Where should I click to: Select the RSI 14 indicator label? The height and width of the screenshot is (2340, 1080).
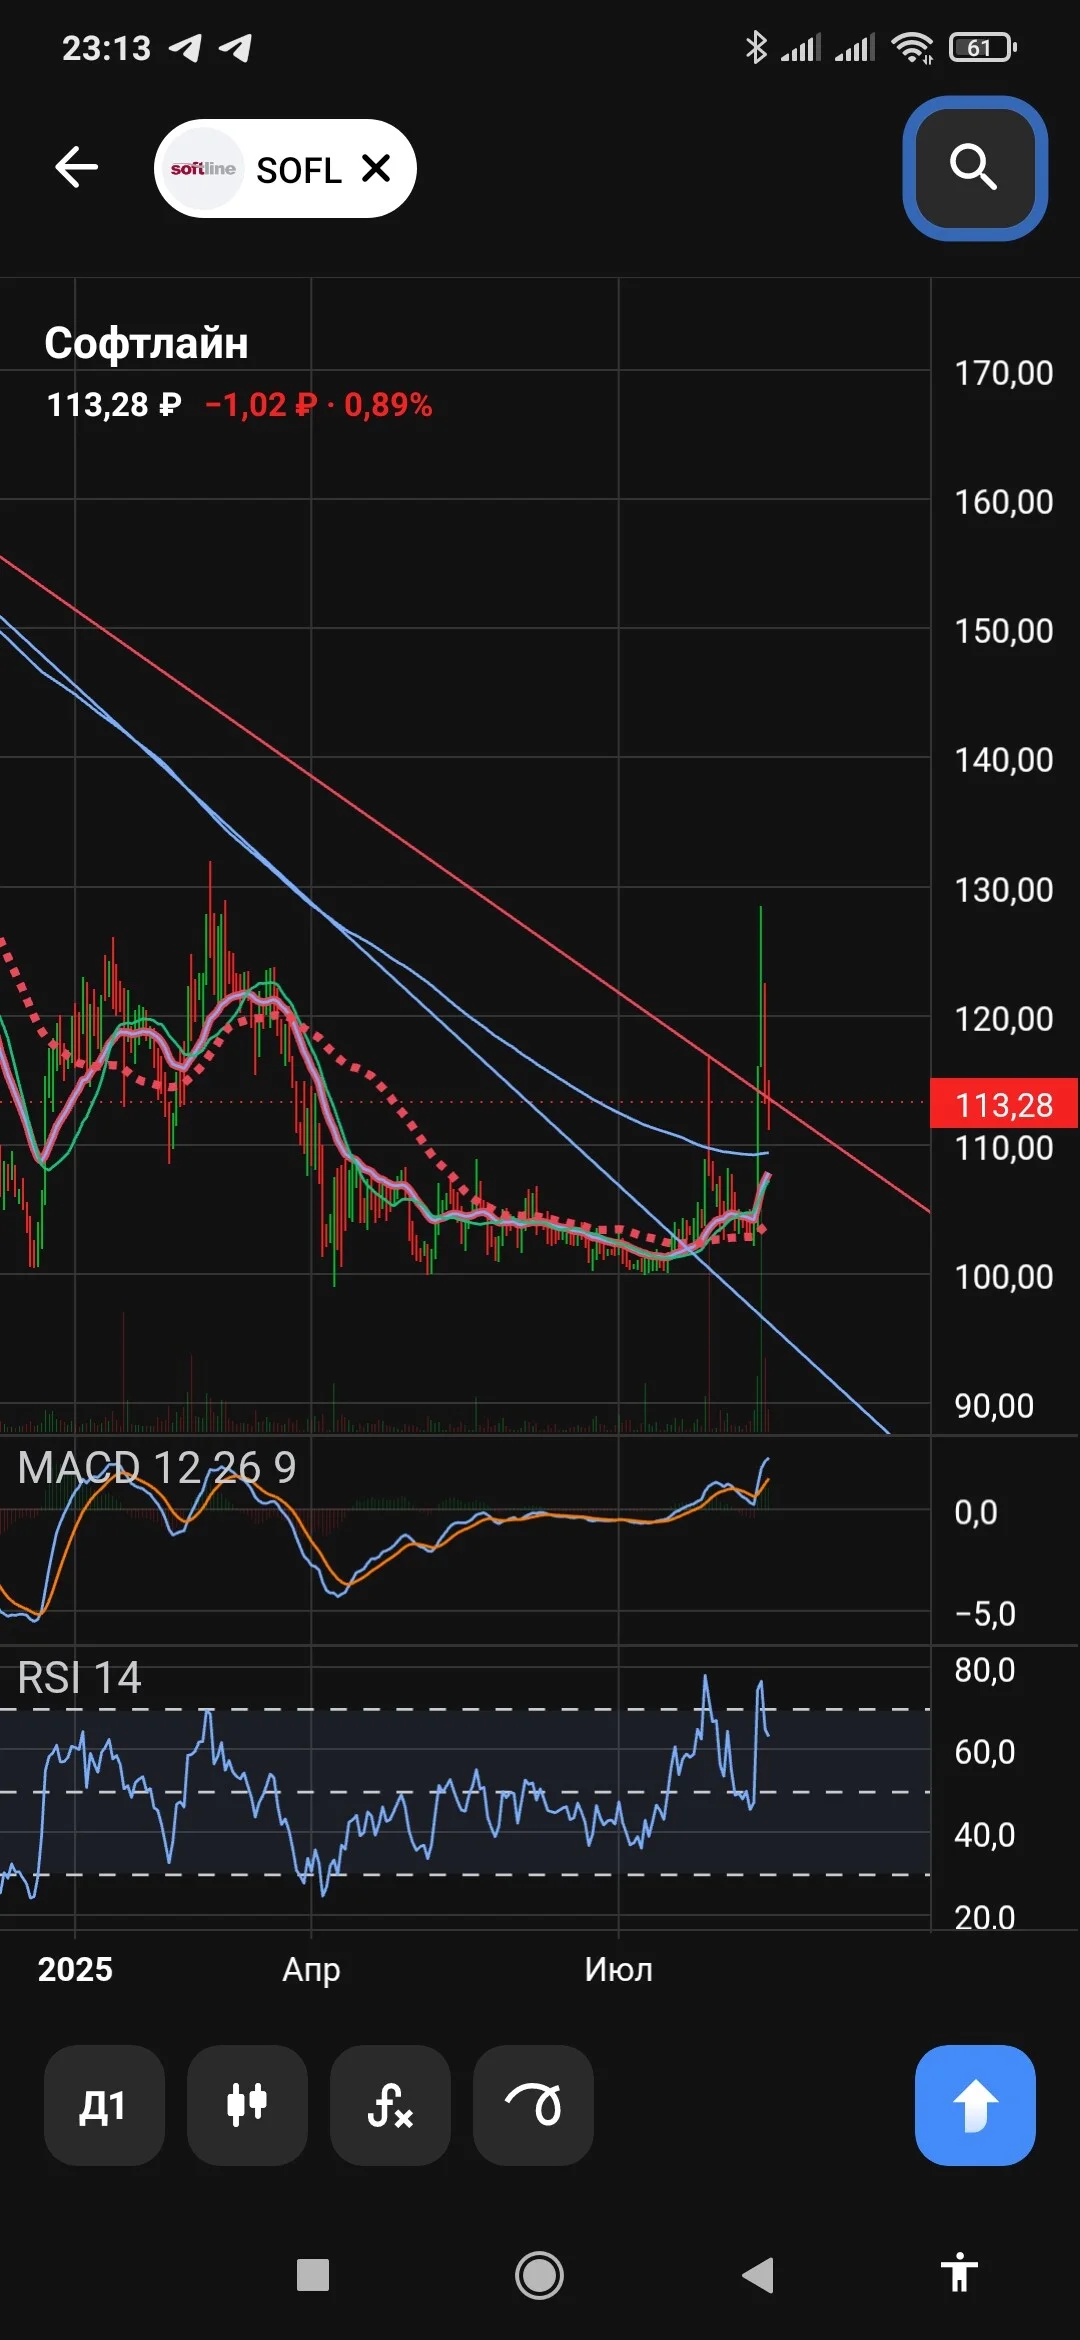point(79,1678)
